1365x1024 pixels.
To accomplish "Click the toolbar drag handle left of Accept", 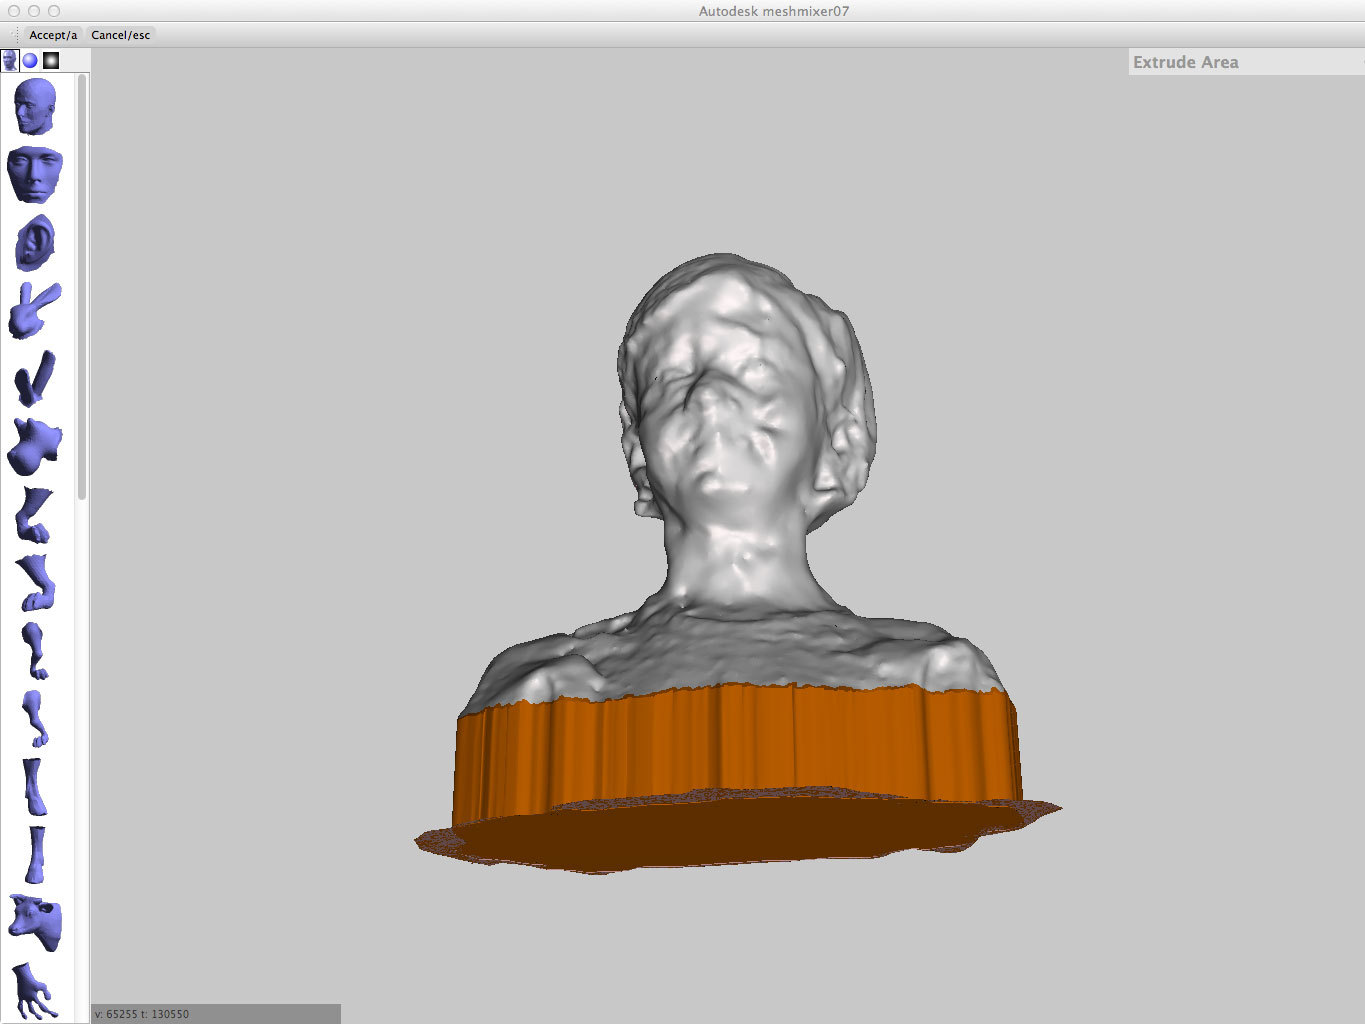I will point(15,35).
